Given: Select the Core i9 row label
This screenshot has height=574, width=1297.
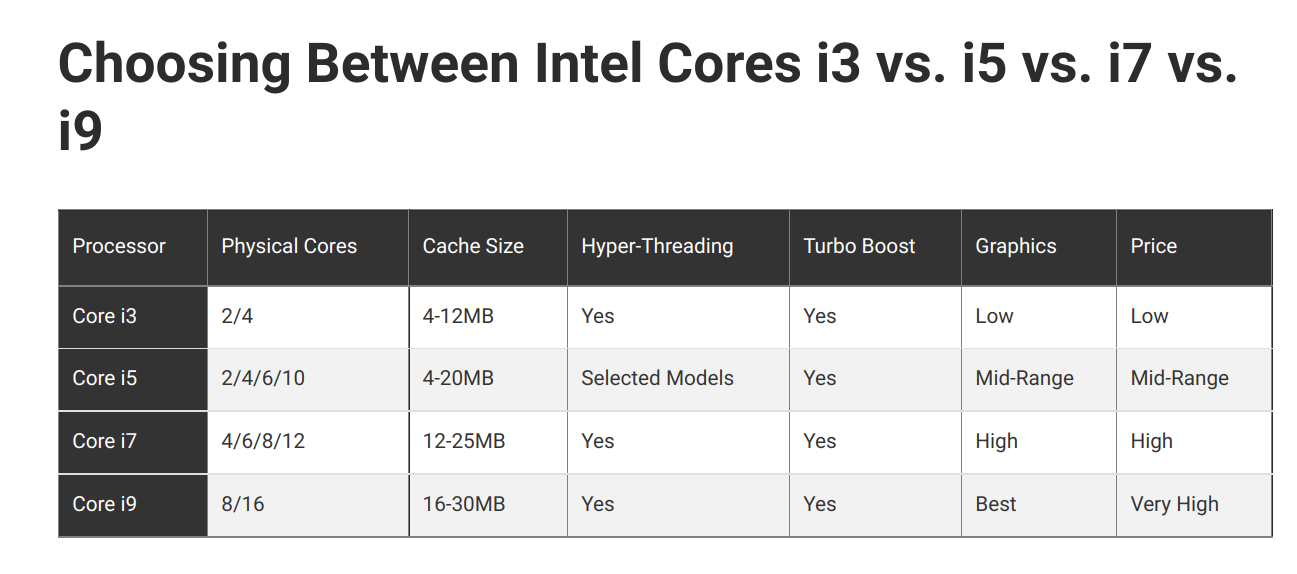Looking at the screenshot, I should pyautogui.click(x=105, y=504).
